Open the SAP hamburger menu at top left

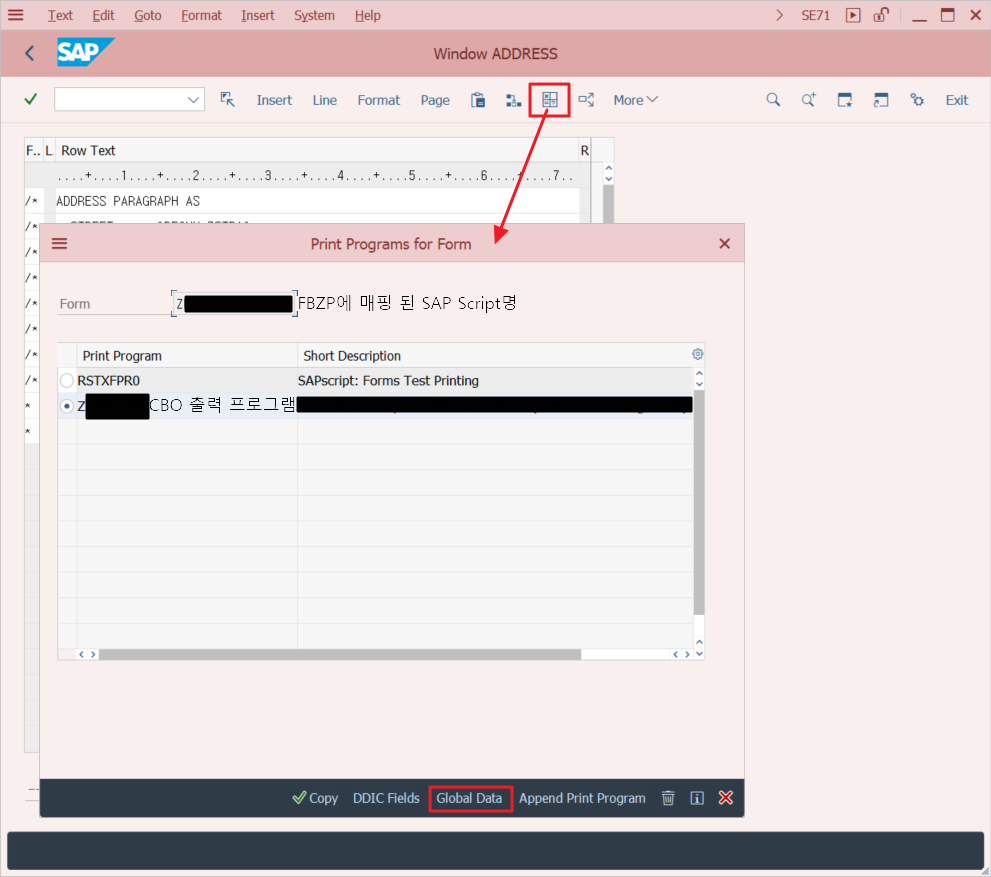click(x=16, y=15)
